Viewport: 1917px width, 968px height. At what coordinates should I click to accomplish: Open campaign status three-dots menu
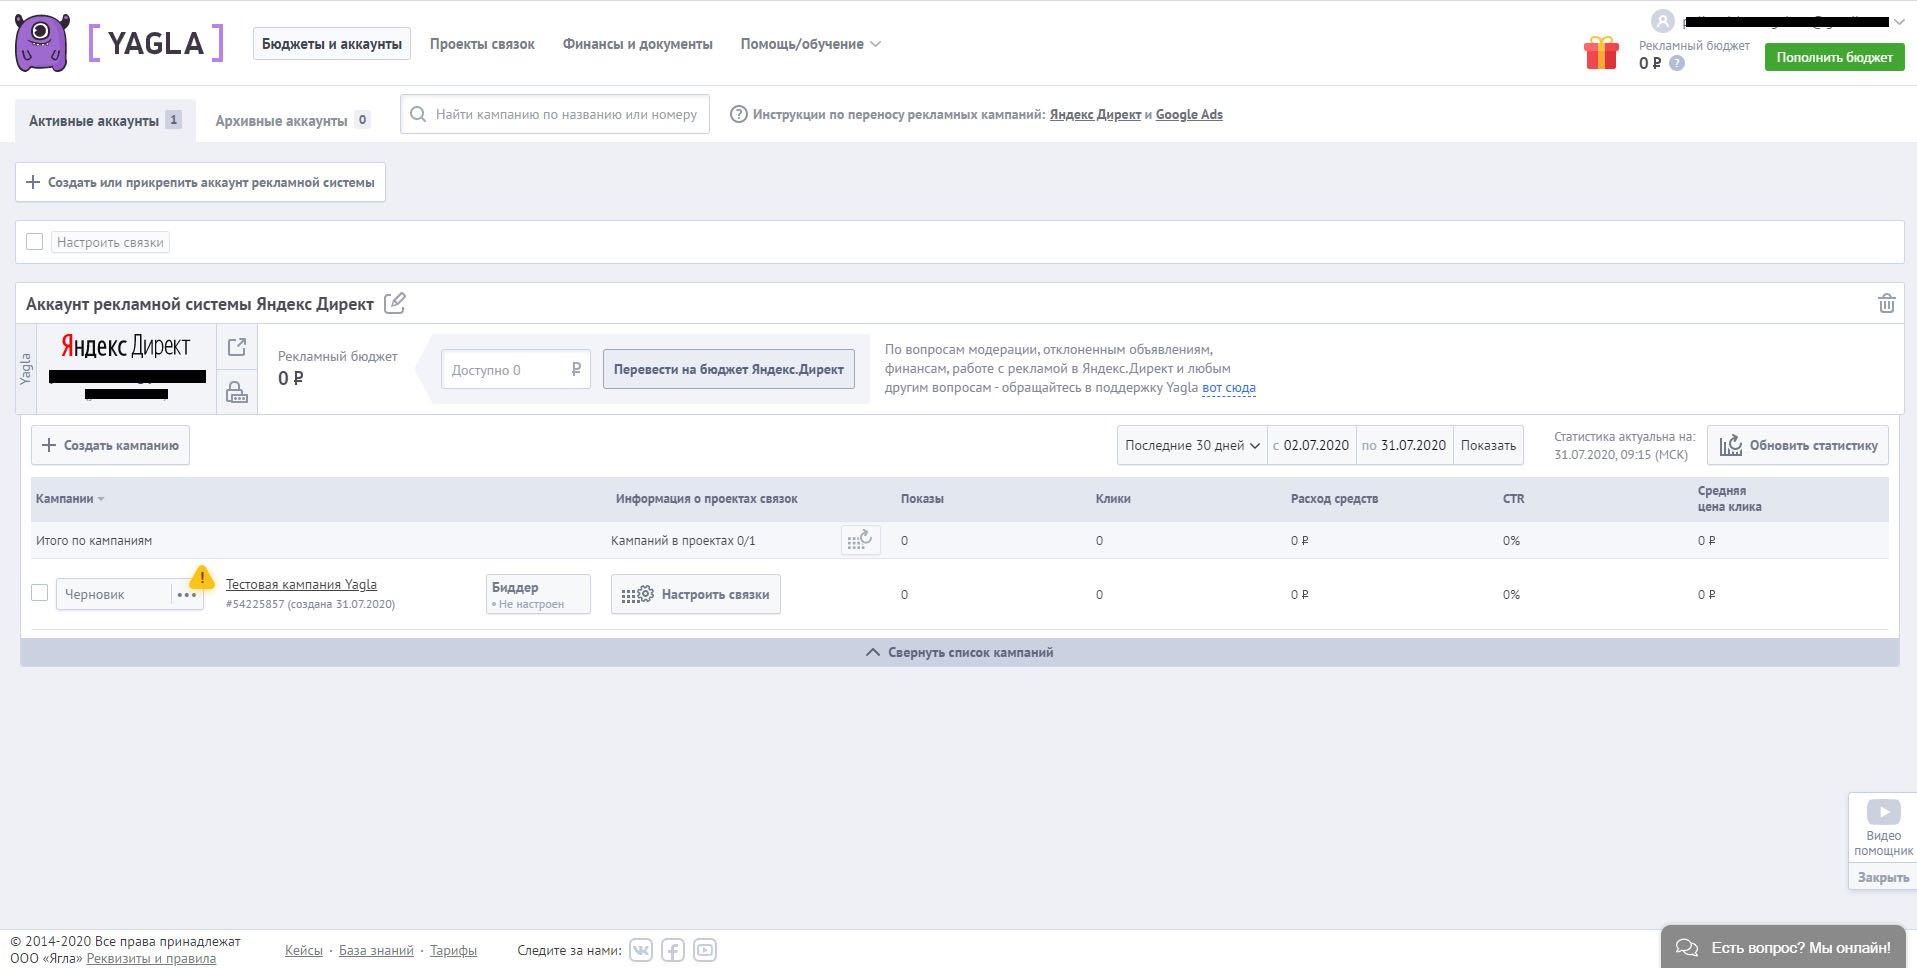pos(187,595)
